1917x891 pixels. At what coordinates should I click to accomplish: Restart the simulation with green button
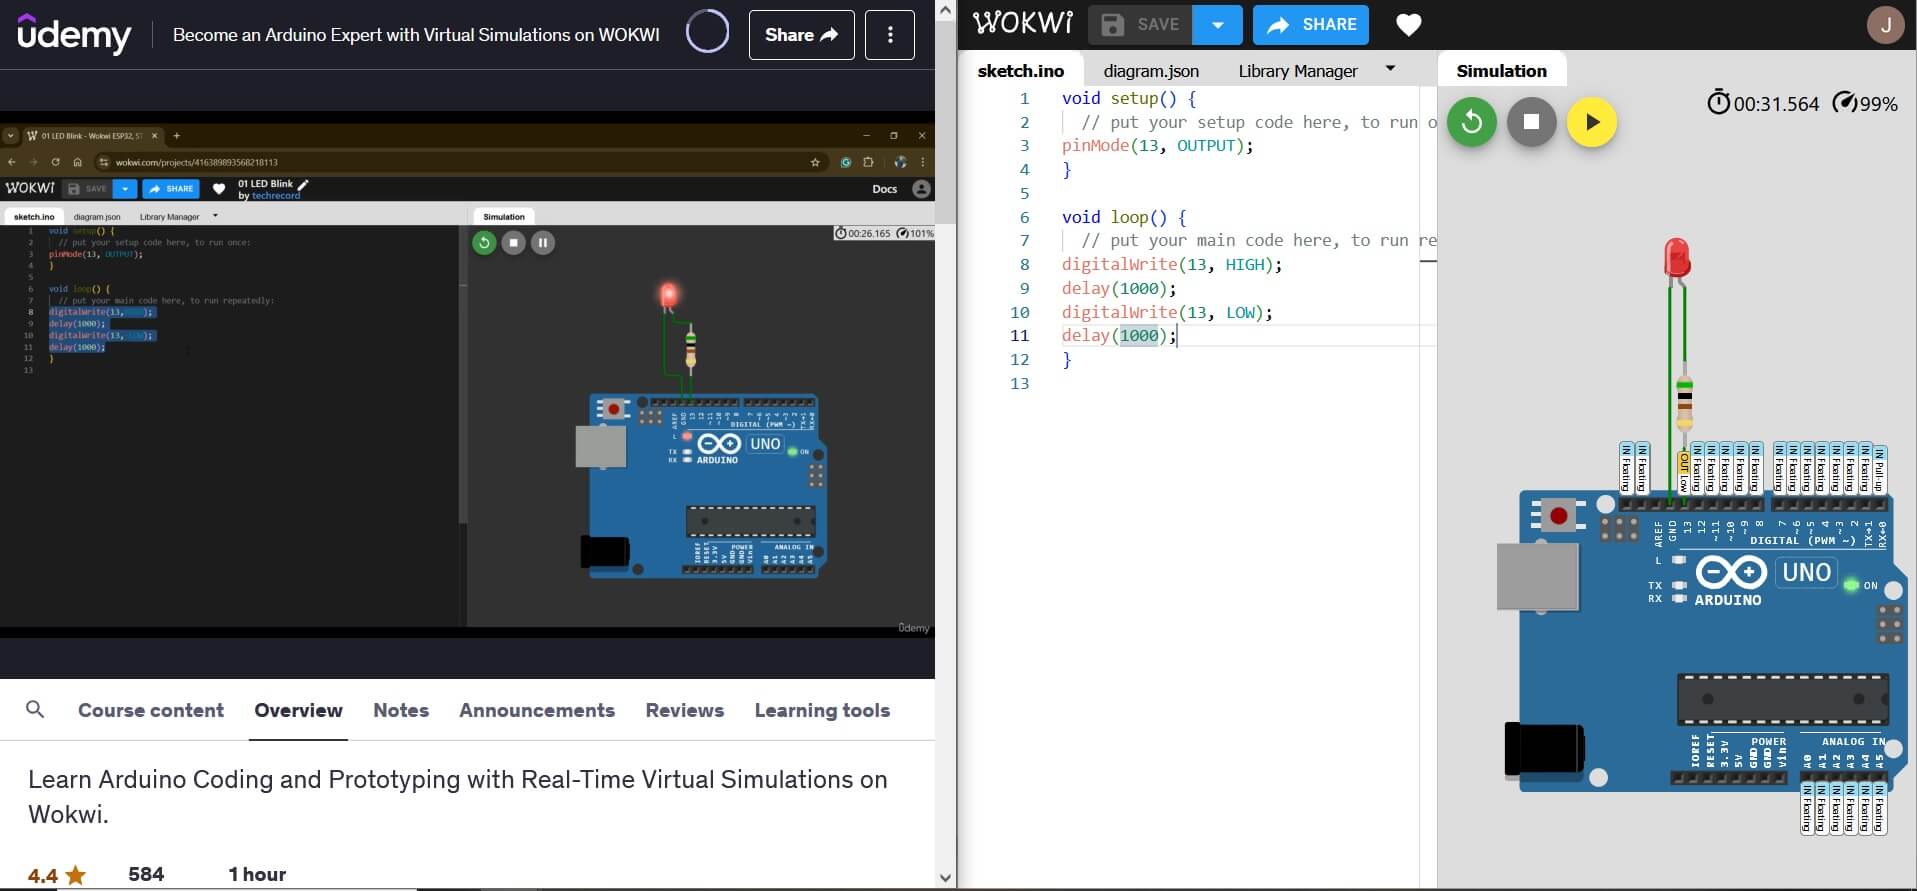point(1471,122)
